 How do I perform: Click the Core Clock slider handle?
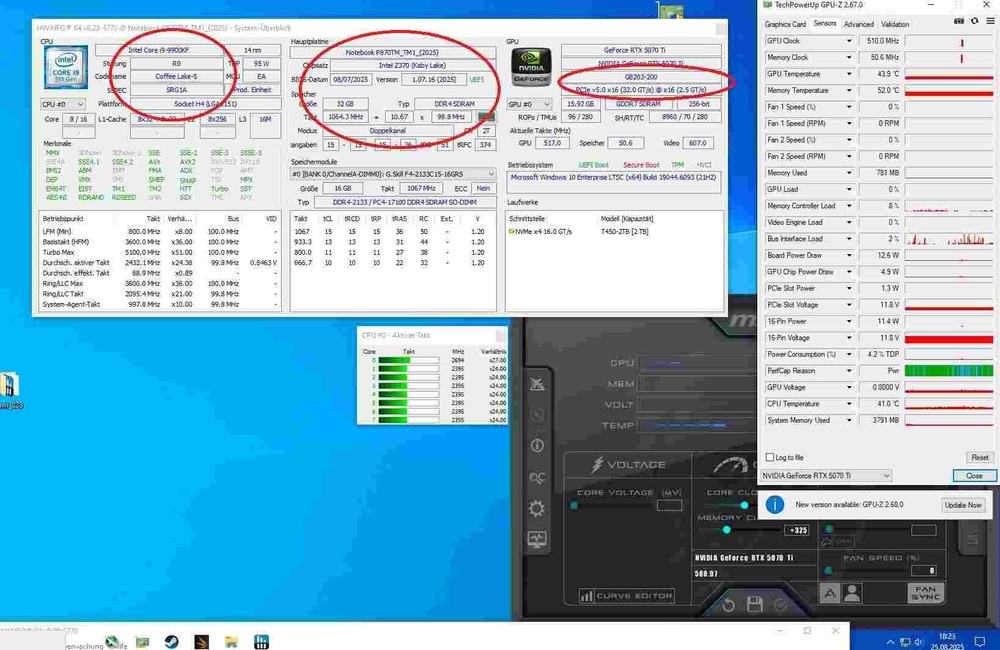pos(744,505)
